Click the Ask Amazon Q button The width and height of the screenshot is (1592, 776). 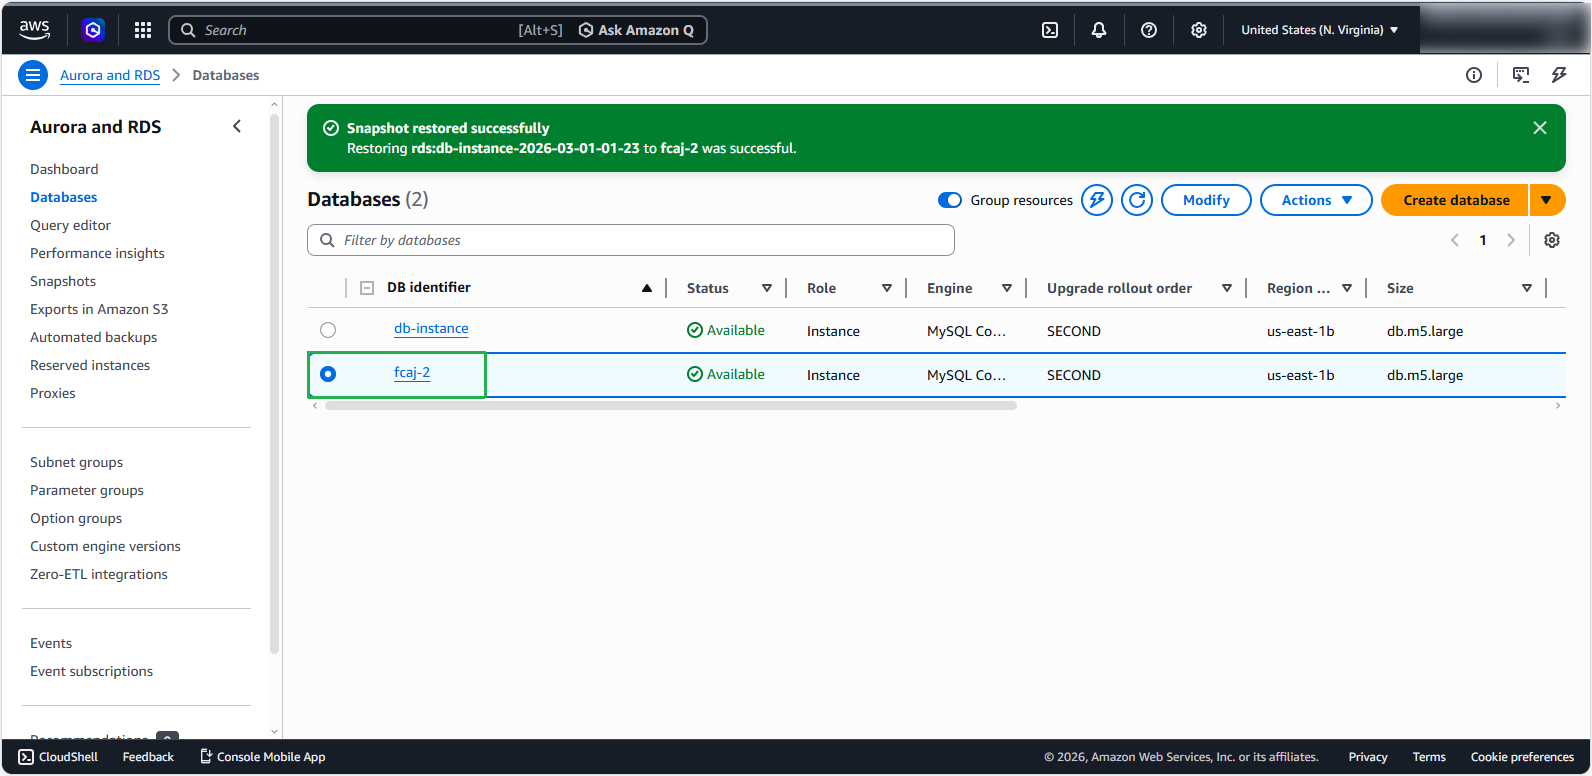636,30
